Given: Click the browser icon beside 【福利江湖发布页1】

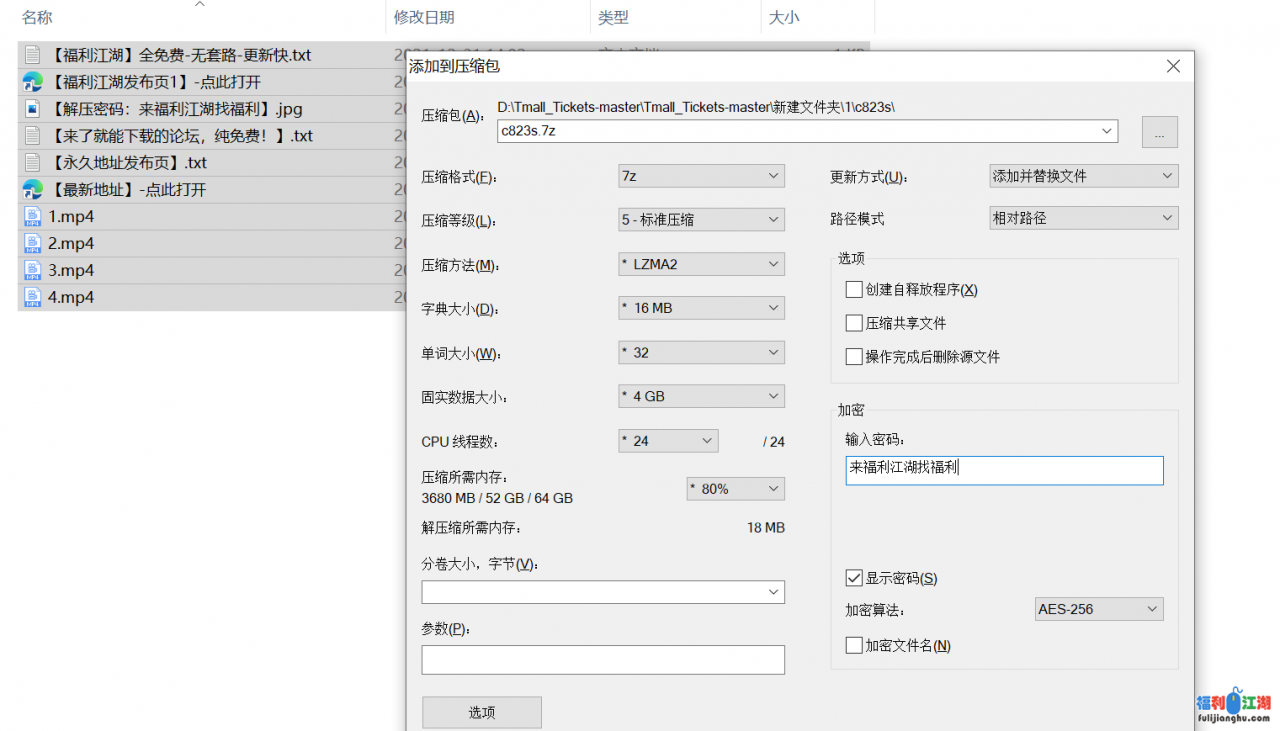Looking at the screenshot, I should (32, 82).
